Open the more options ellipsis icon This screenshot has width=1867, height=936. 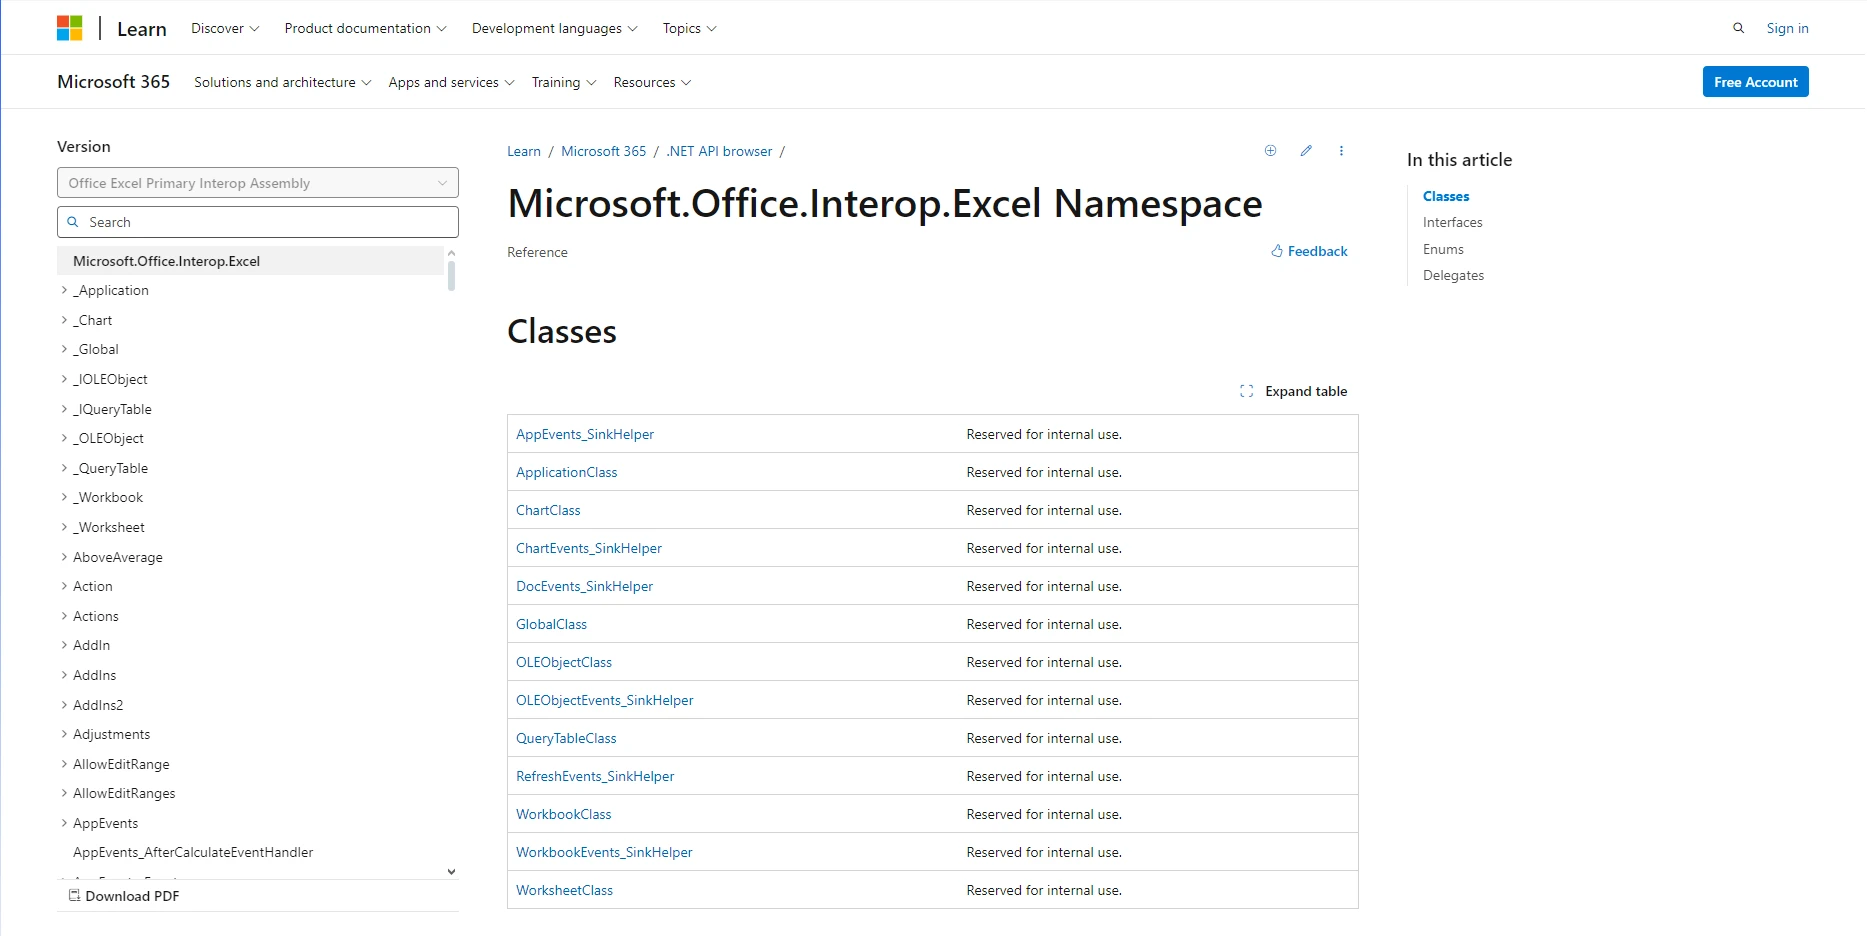(x=1341, y=151)
